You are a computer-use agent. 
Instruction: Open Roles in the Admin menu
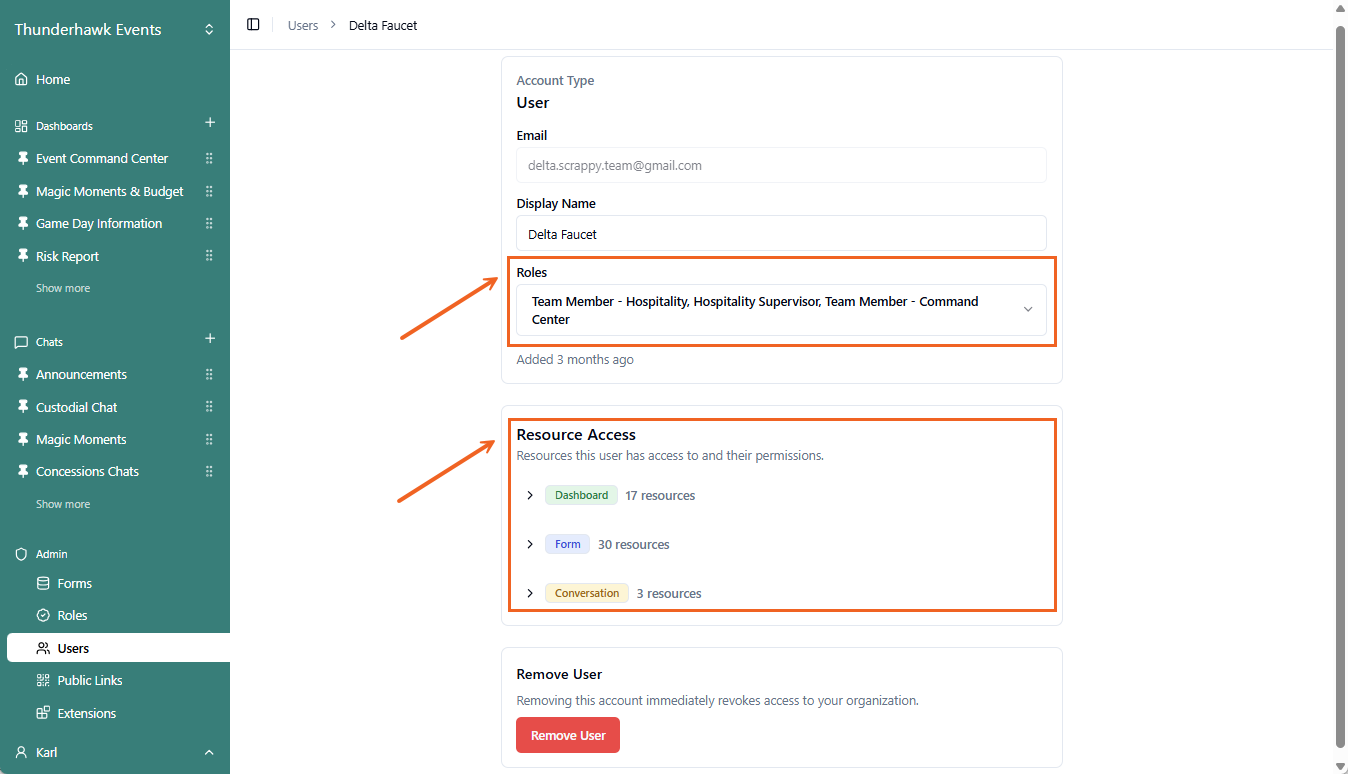coord(72,616)
